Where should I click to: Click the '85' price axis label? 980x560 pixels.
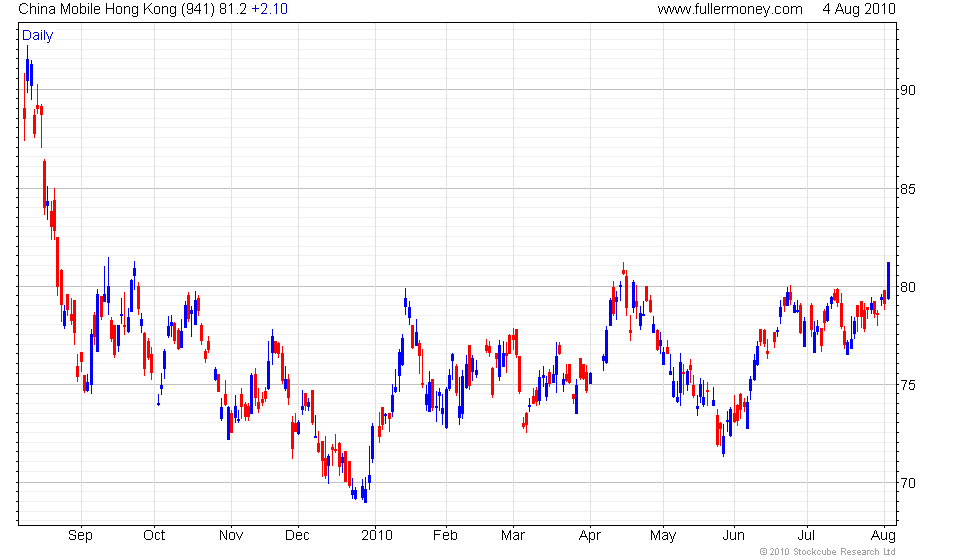click(x=908, y=189)
